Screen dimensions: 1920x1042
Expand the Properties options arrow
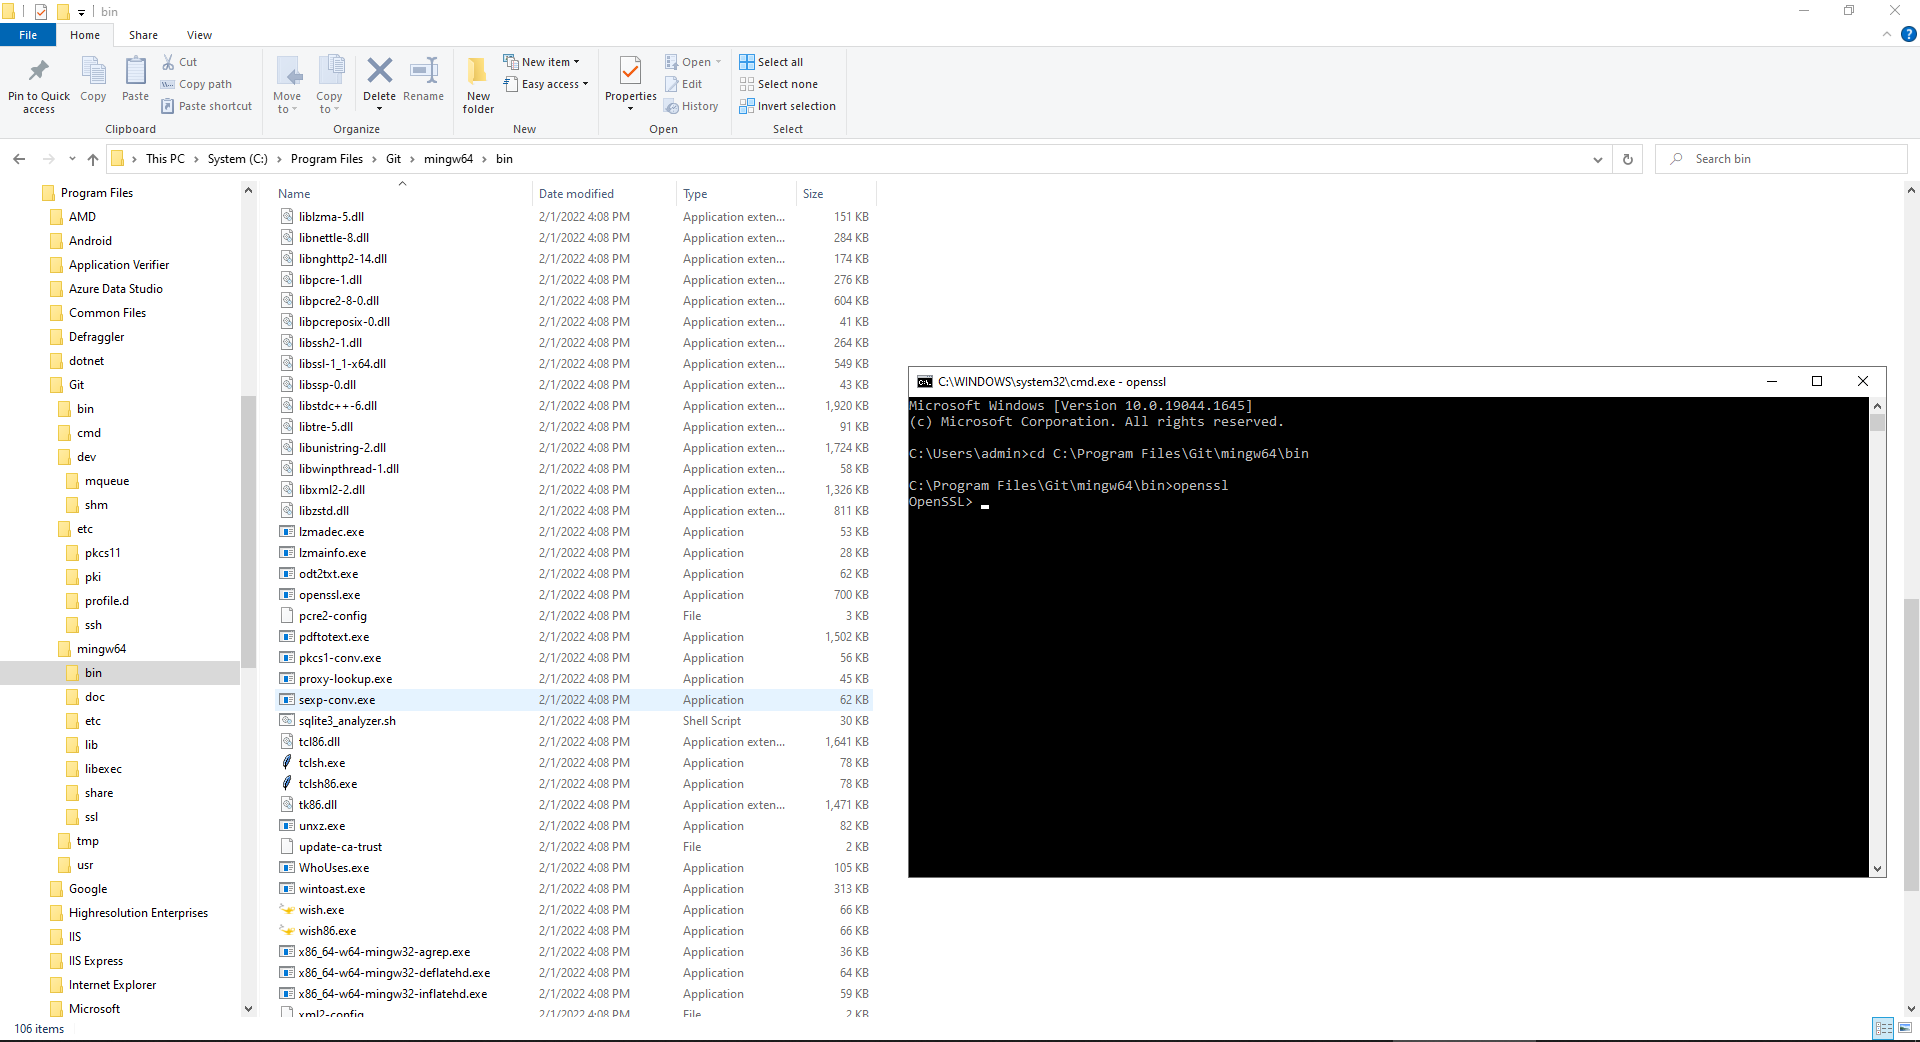630,109
